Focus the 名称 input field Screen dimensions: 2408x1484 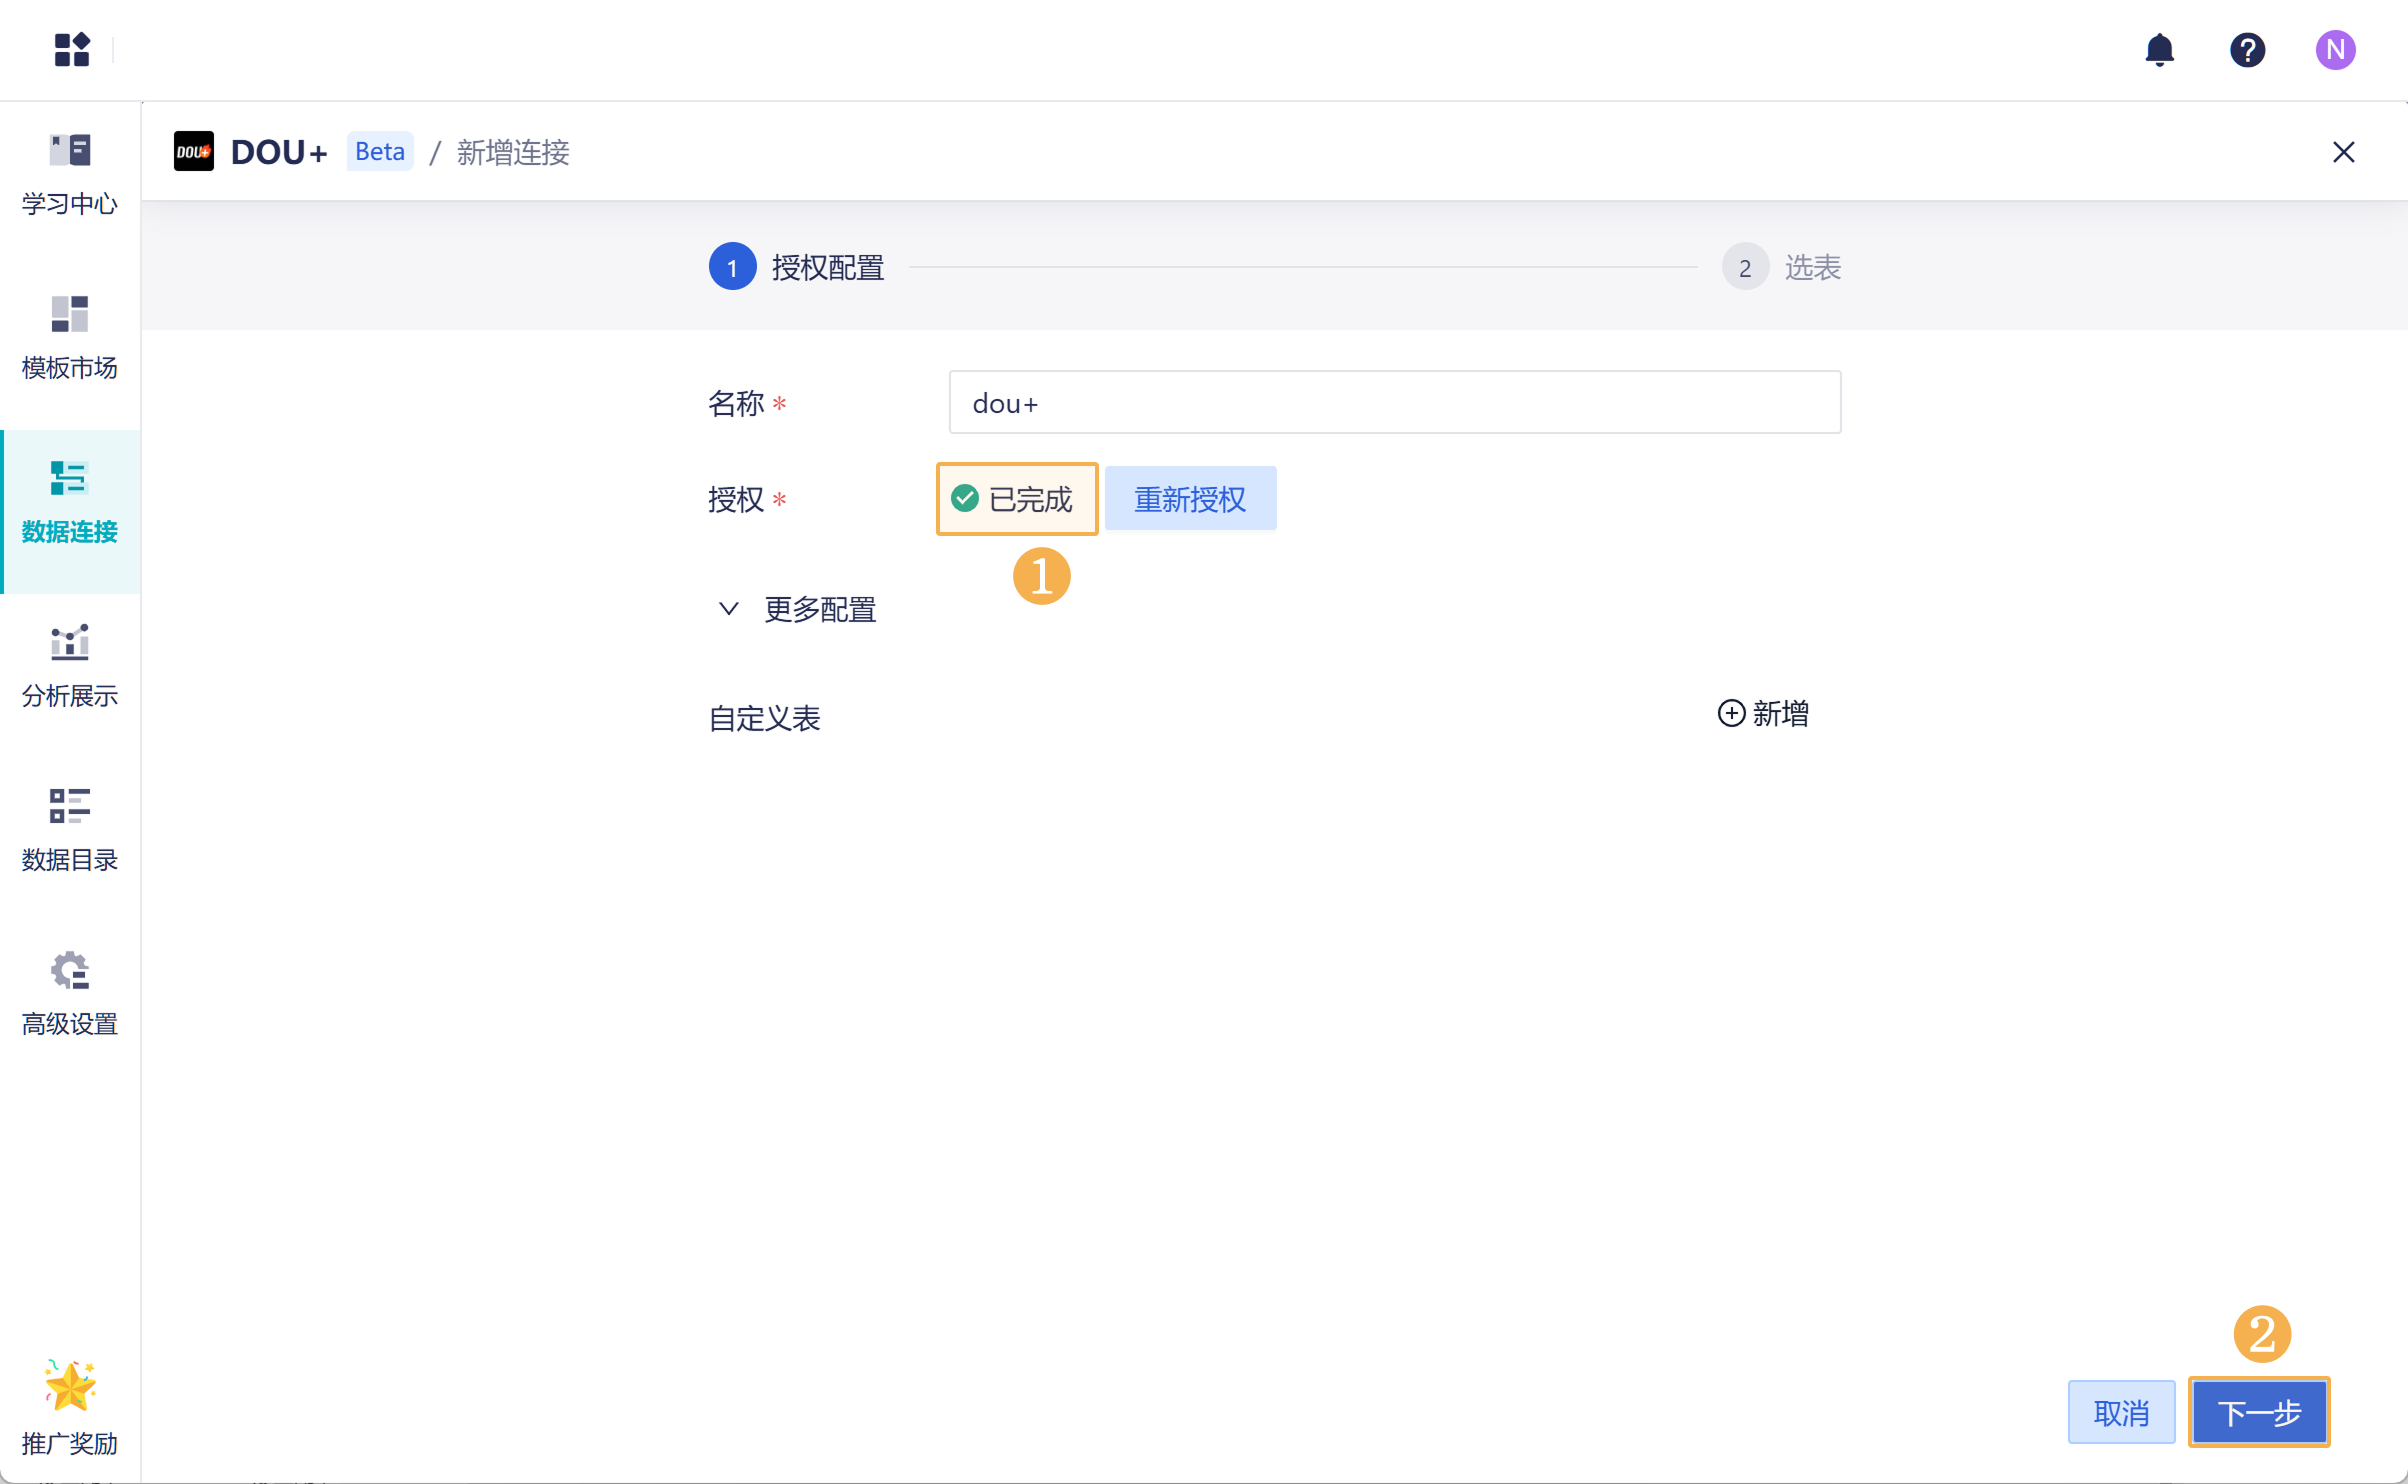point(1394,402)
